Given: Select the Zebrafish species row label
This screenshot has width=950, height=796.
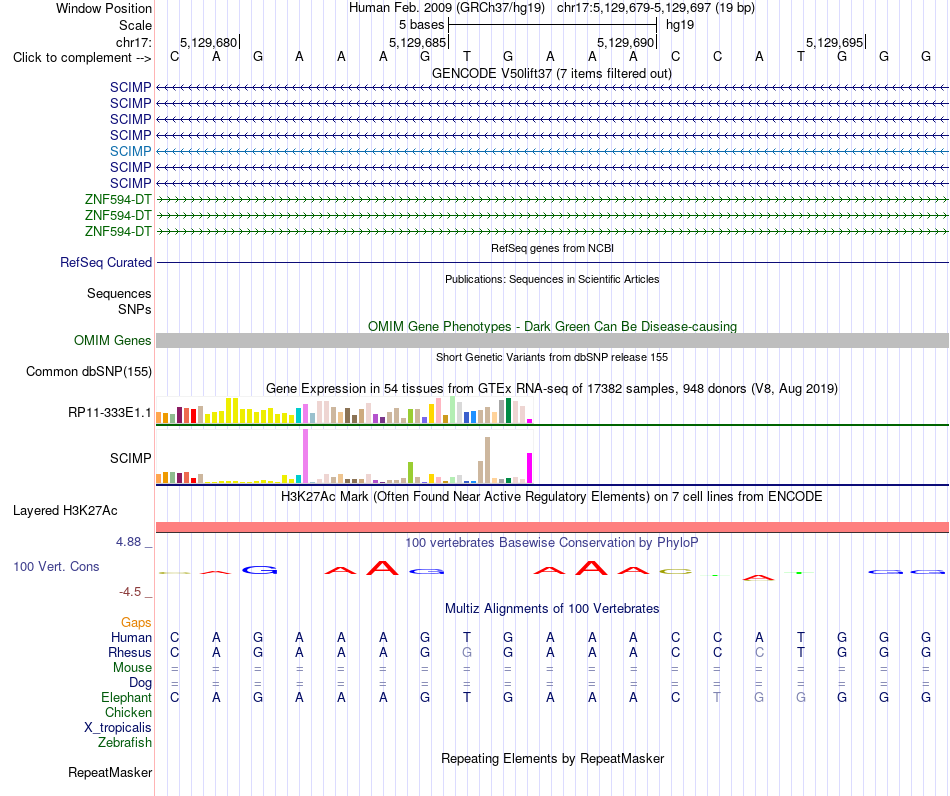Looking at the screenshot, I should [125, 742].
